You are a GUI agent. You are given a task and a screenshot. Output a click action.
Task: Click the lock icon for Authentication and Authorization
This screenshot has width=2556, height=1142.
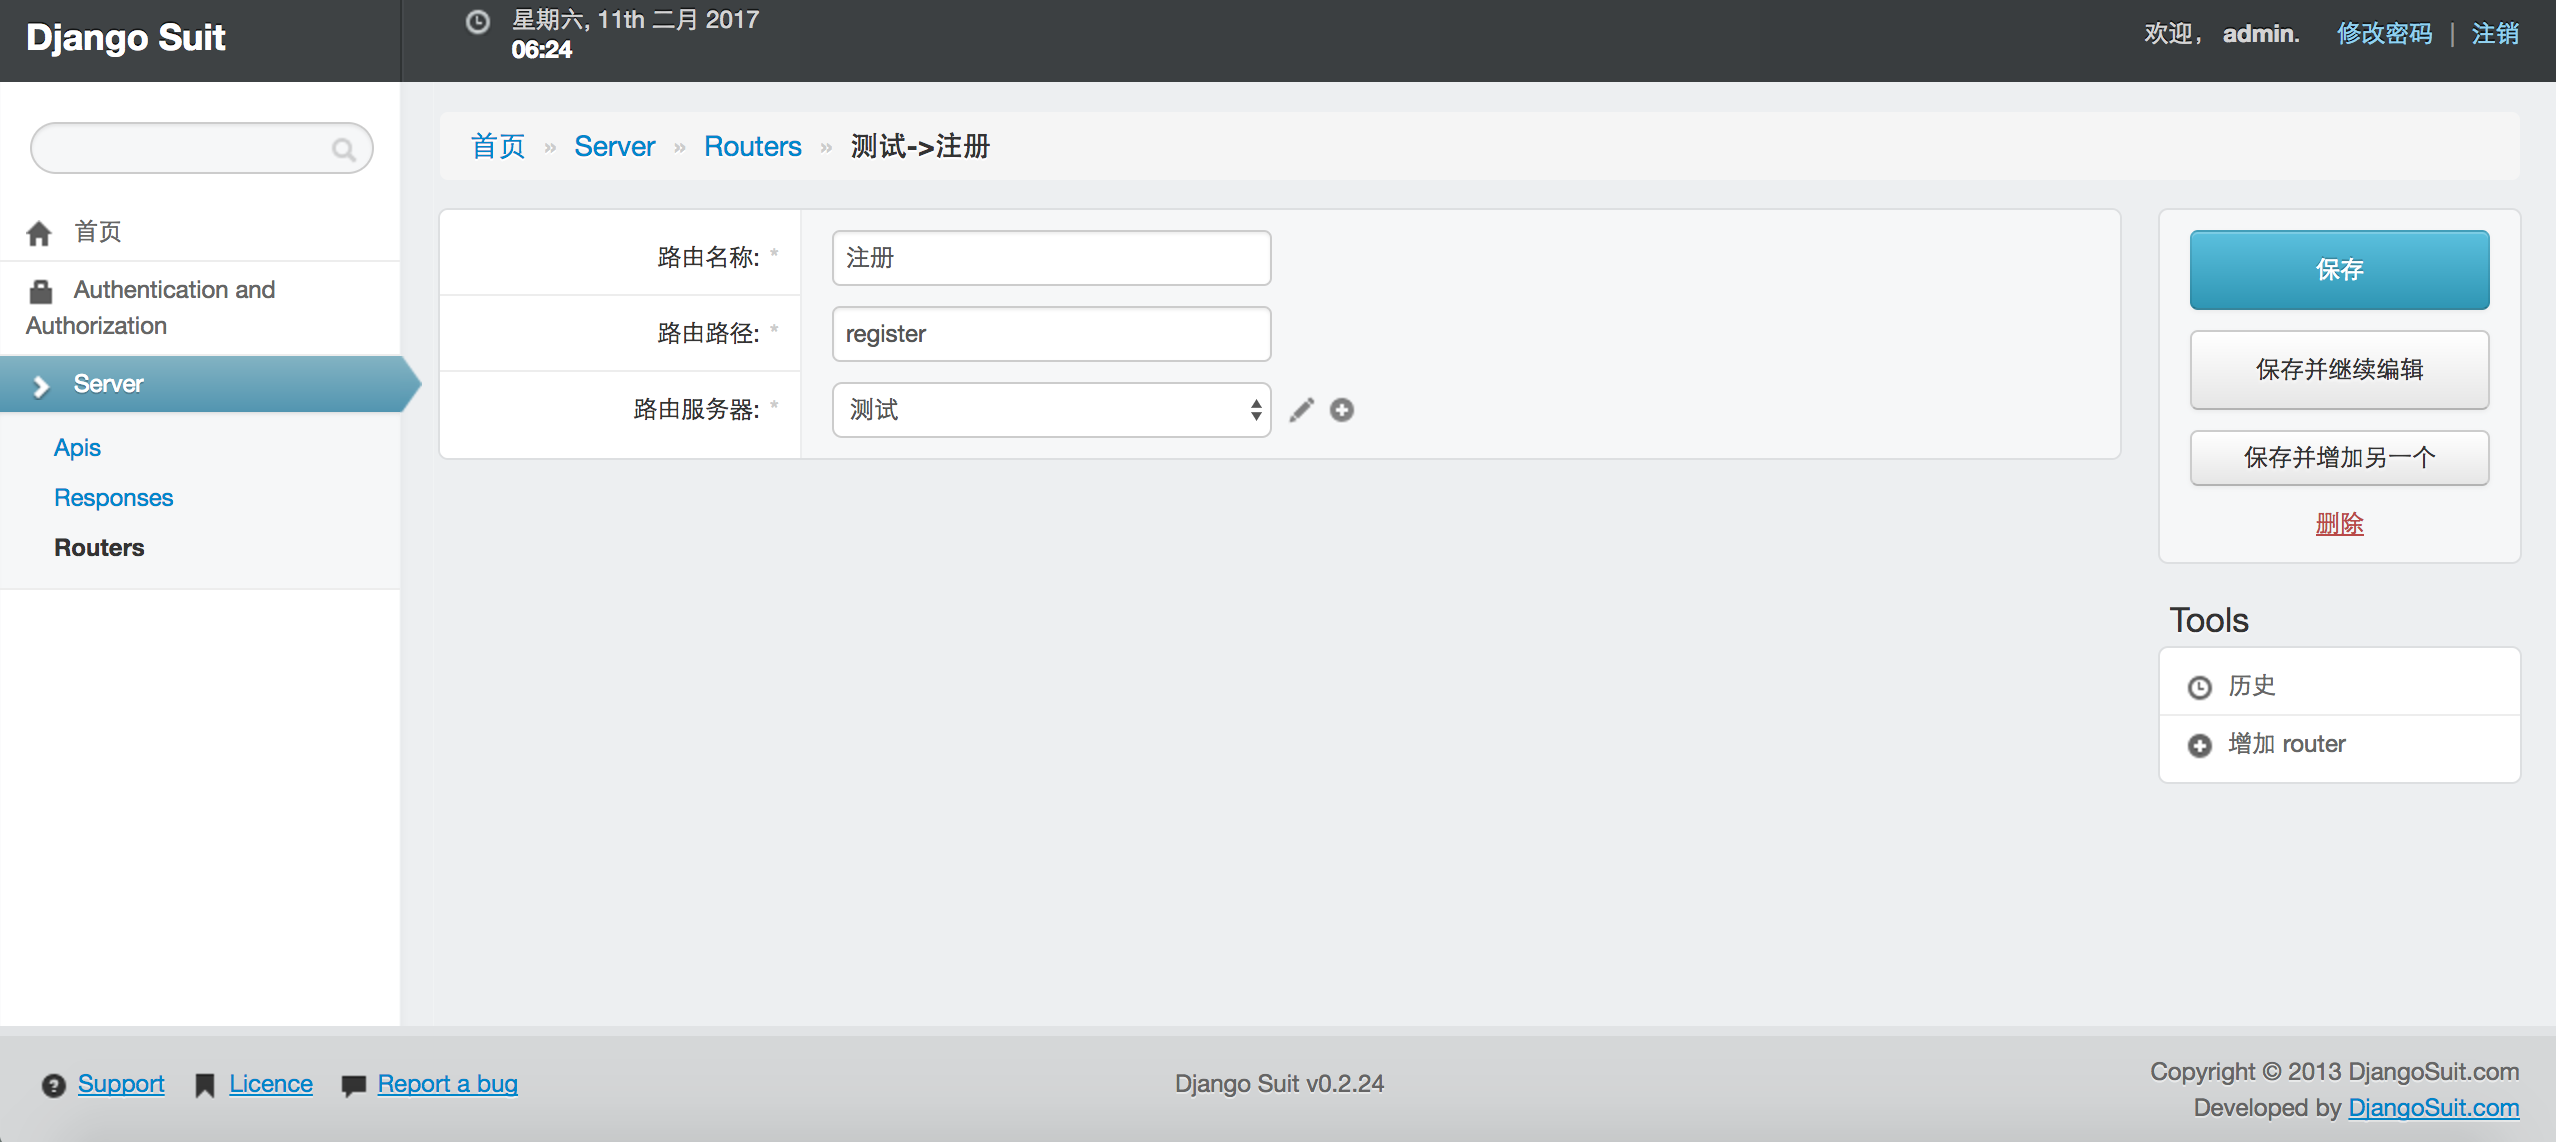pos(41,291)
